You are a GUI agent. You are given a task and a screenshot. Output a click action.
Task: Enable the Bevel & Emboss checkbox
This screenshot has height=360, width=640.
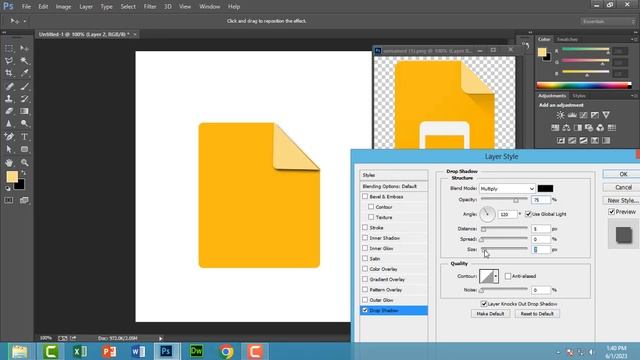point(365,196)
